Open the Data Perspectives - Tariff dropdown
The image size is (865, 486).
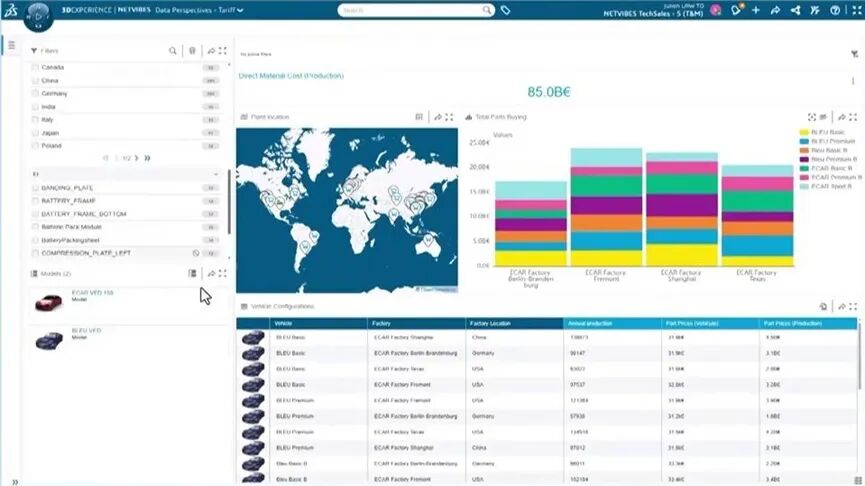click(199, 10)
